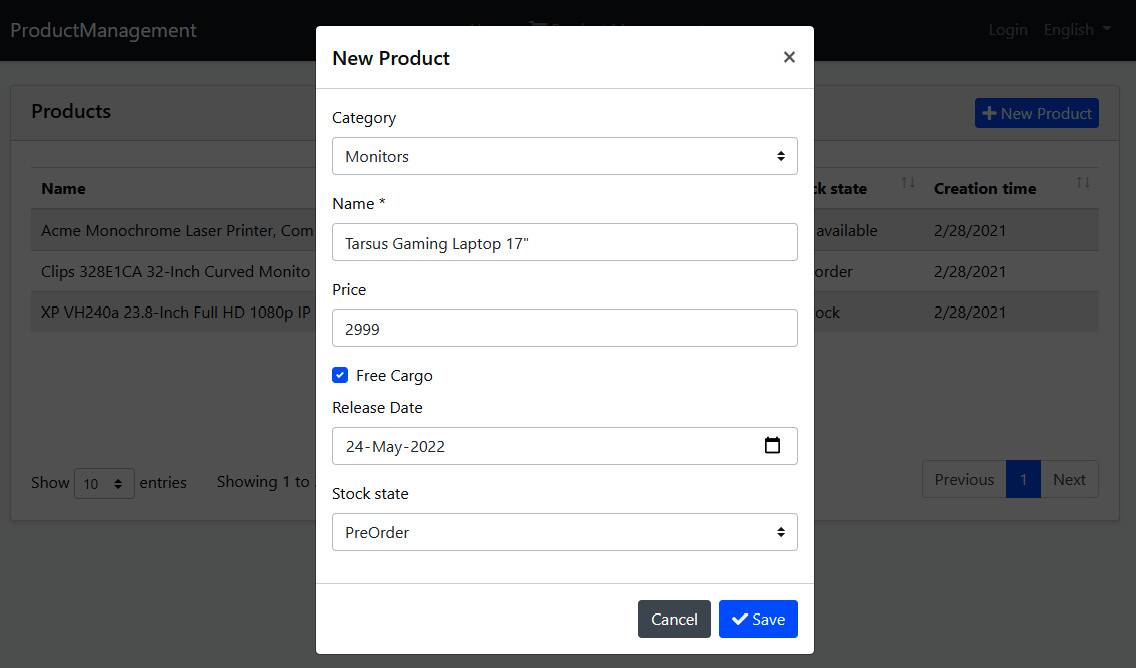Go to the Next page
This screenshot has height=668, width=1136.
[1069, 479]
